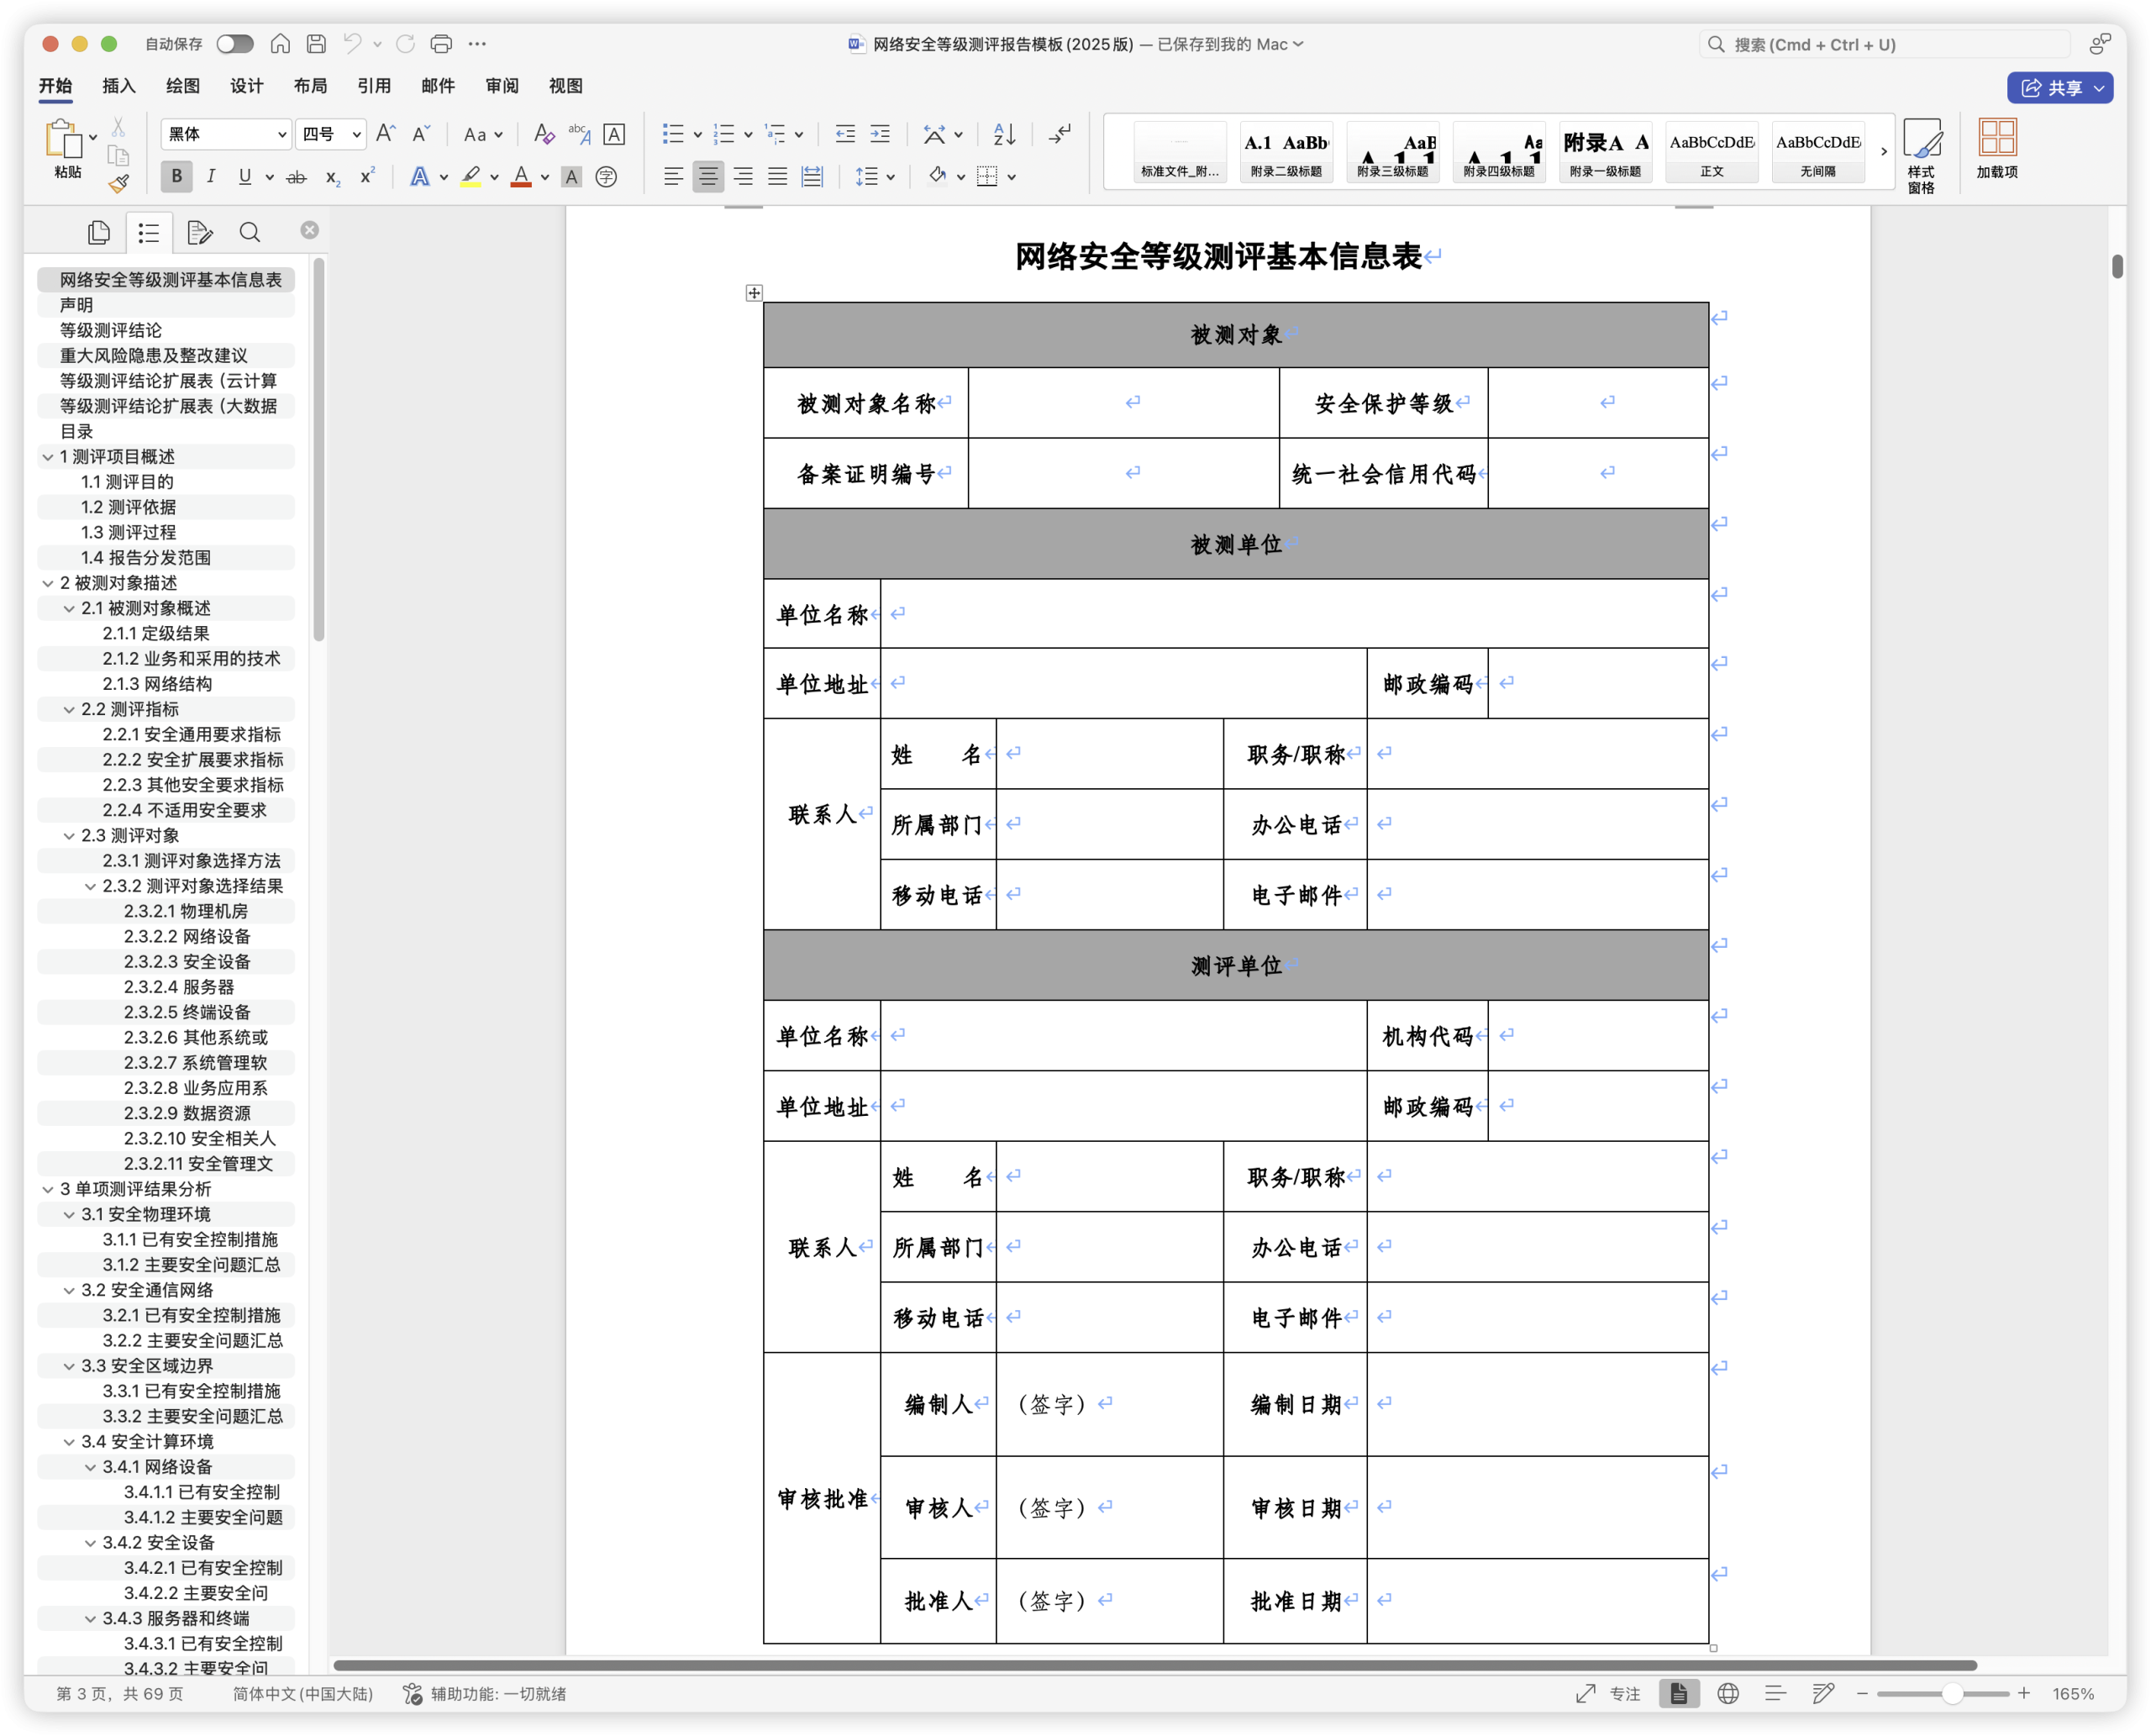Select the 附录二级标题 style
Image resolution: width=2151 pixels, height=1736 pixels.
point(1286,152)
